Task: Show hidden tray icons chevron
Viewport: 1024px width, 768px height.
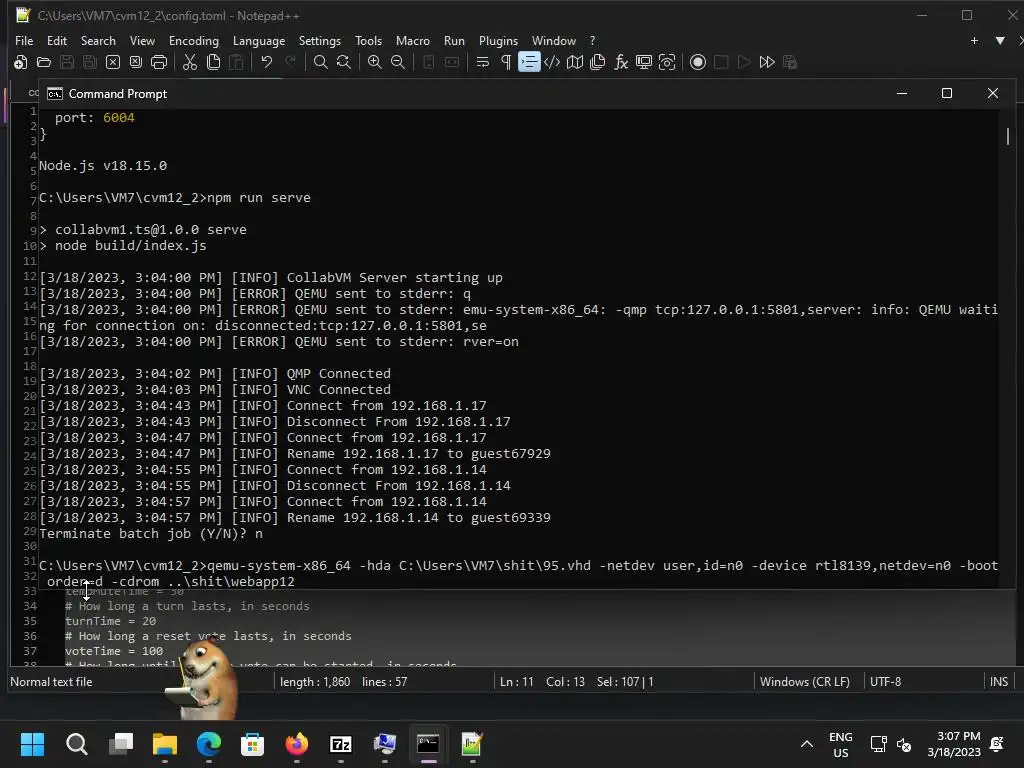Action: (x=807, y=744)
